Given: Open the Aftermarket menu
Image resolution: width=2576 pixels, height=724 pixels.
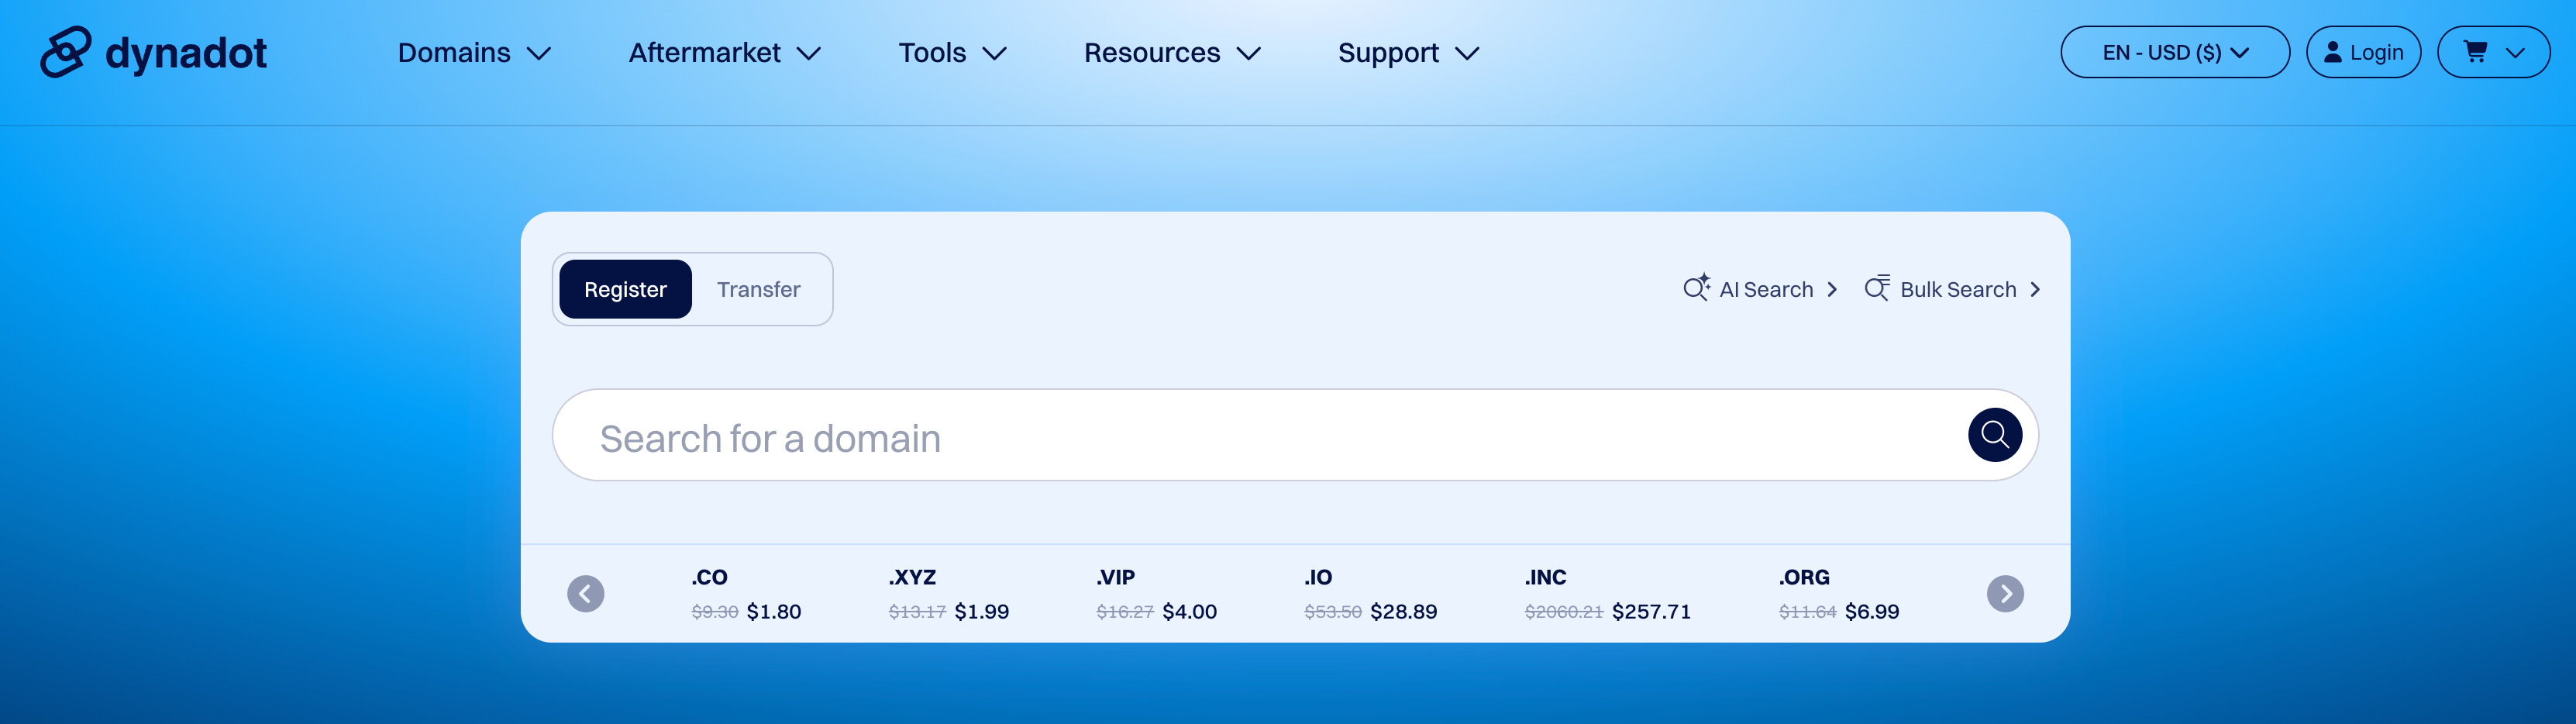Looking at the screenshot, I should point(725,53).
